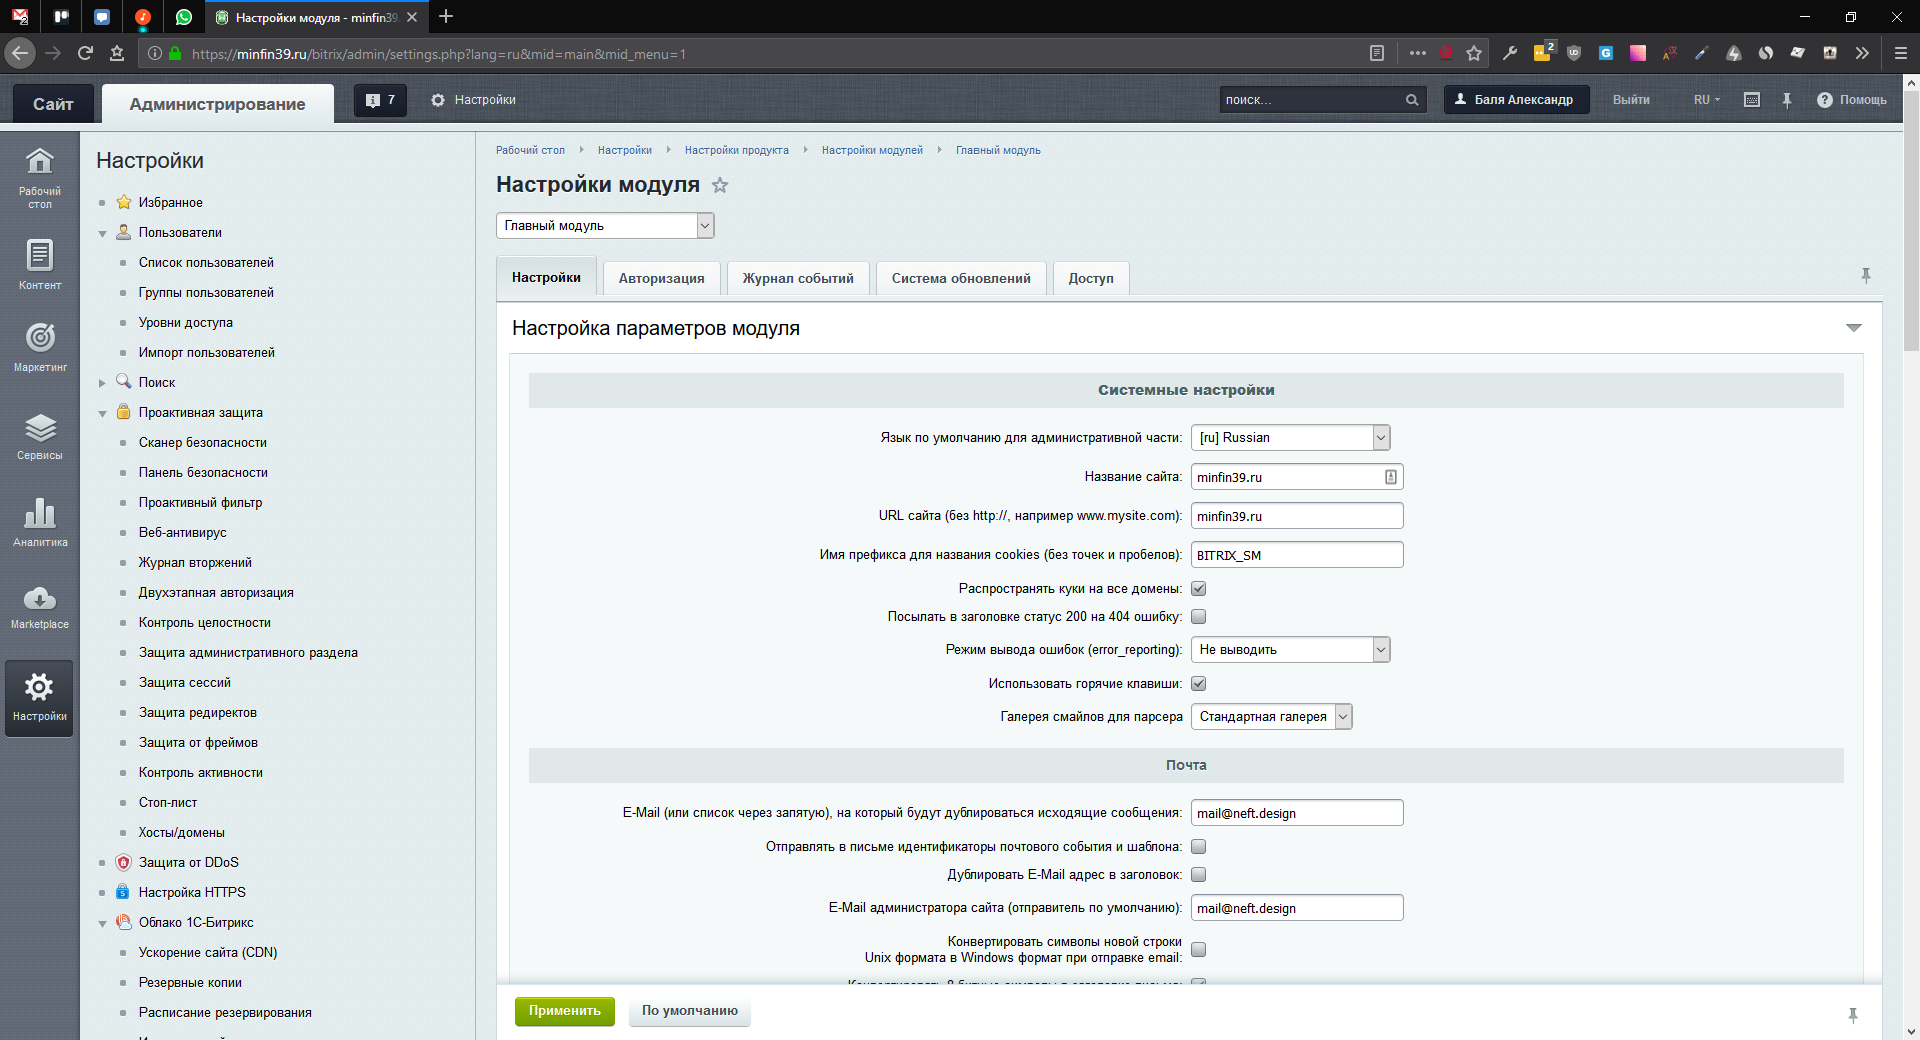The width and height of the screenshot is (1920, 1040).
Task: Click the green Применить button
Action: point(564,1011)
